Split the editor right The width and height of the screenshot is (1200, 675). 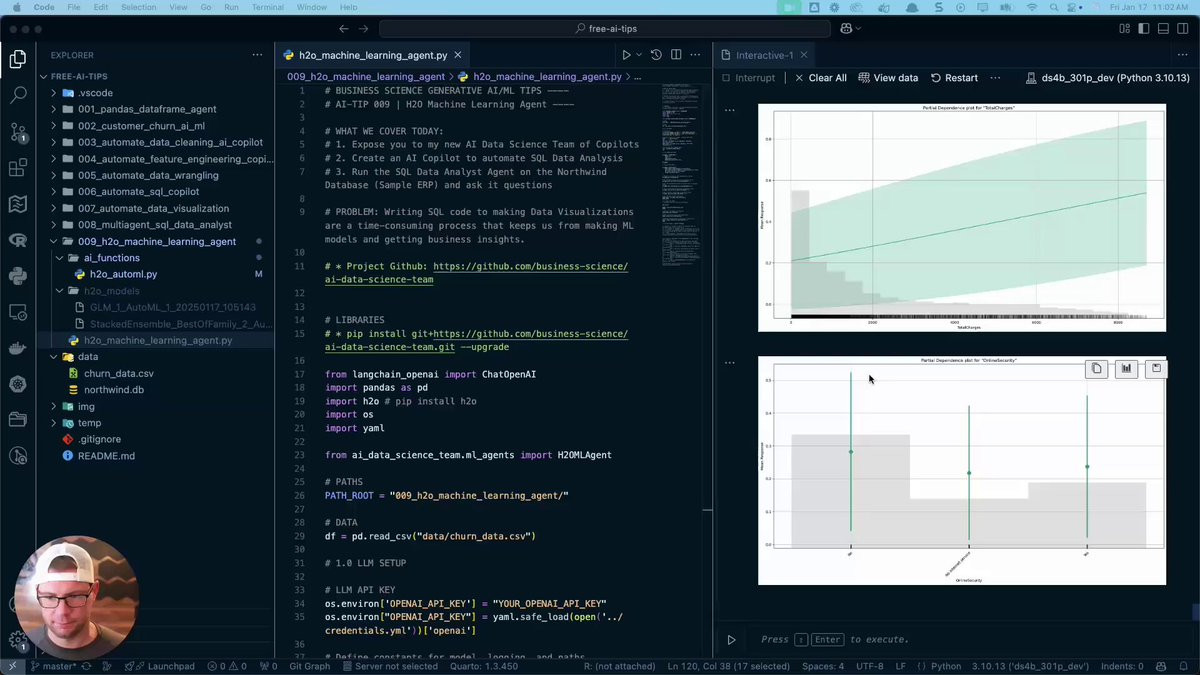tap(676, 55)
